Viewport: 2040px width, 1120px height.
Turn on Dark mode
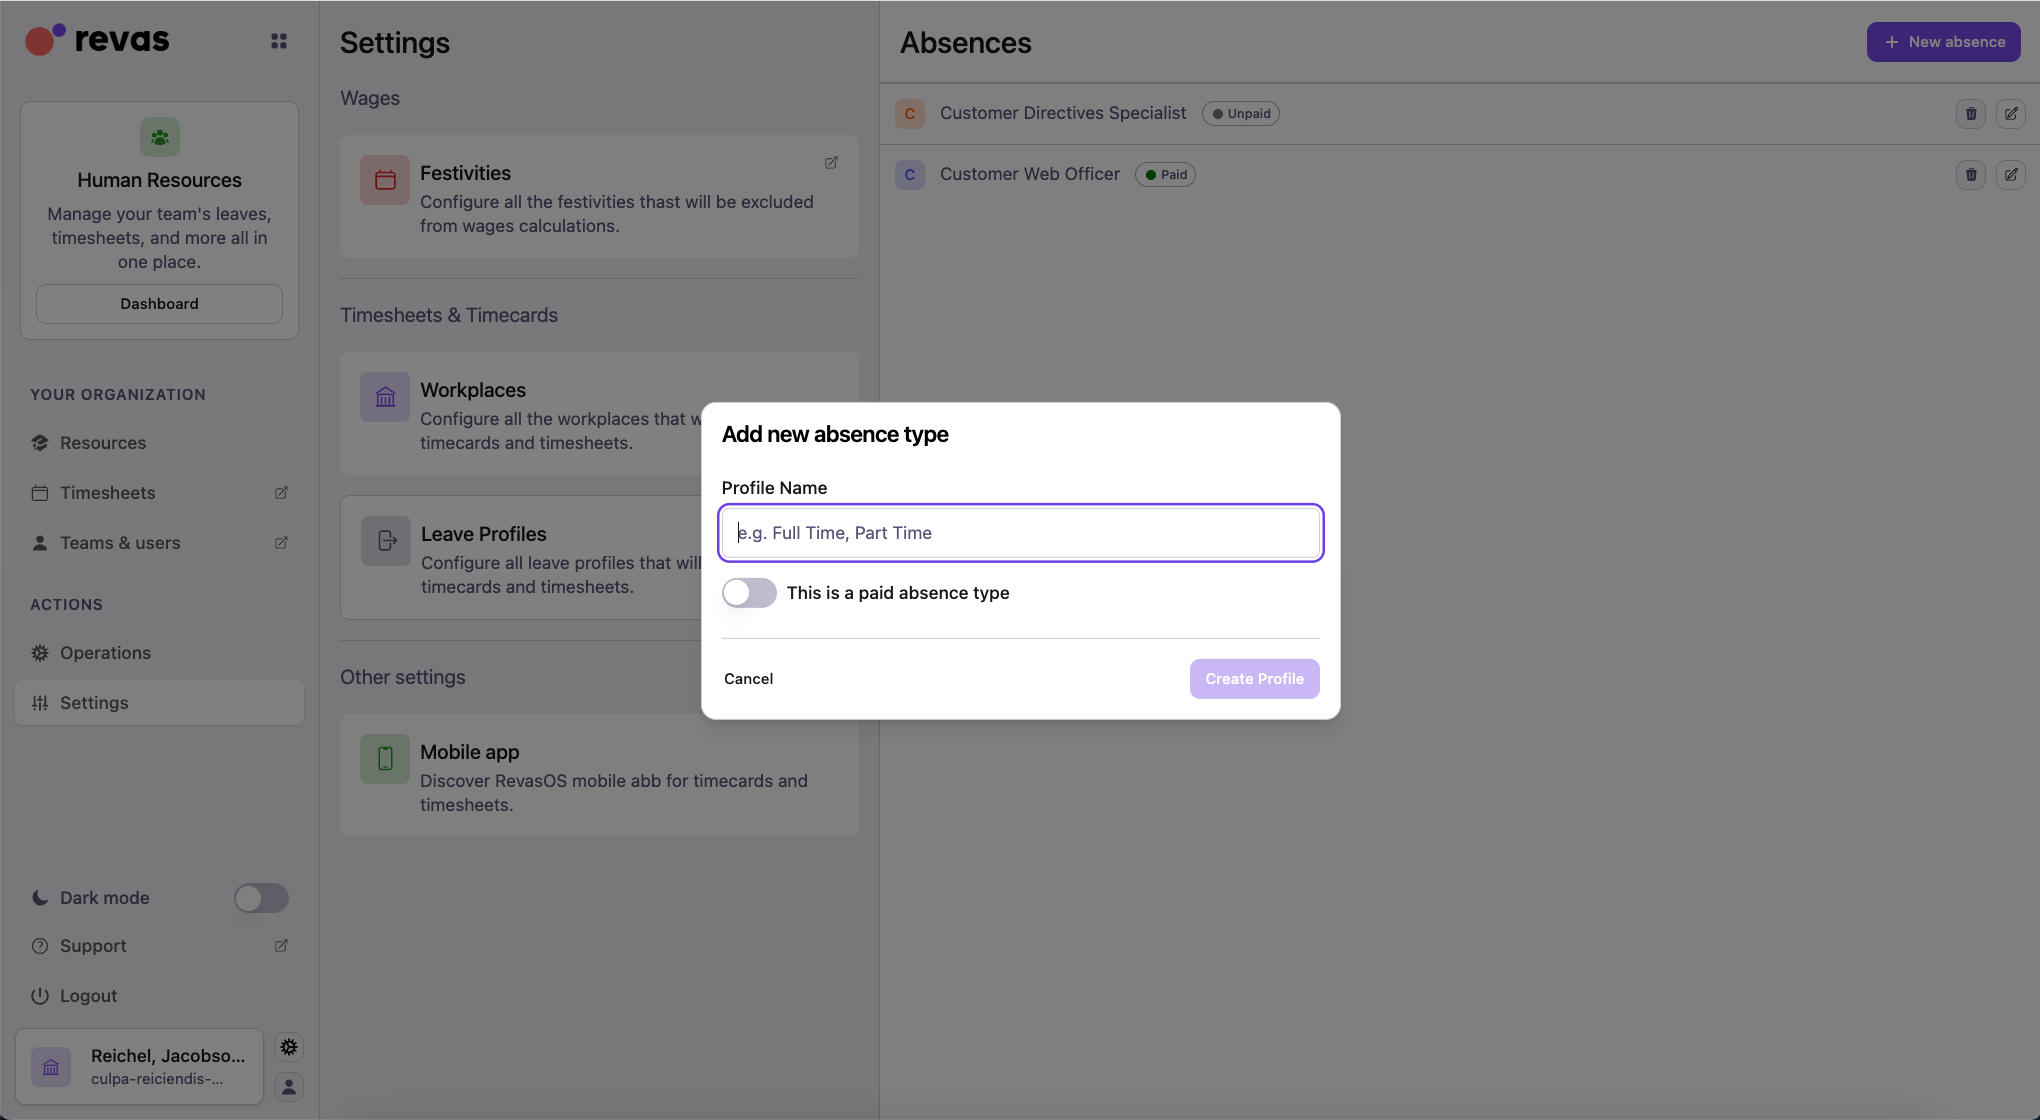[261, 897]
